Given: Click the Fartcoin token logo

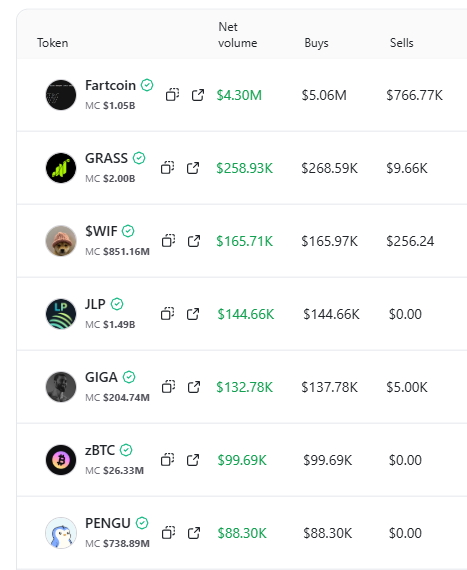Looking at the screenshot, I should [61, 95].
